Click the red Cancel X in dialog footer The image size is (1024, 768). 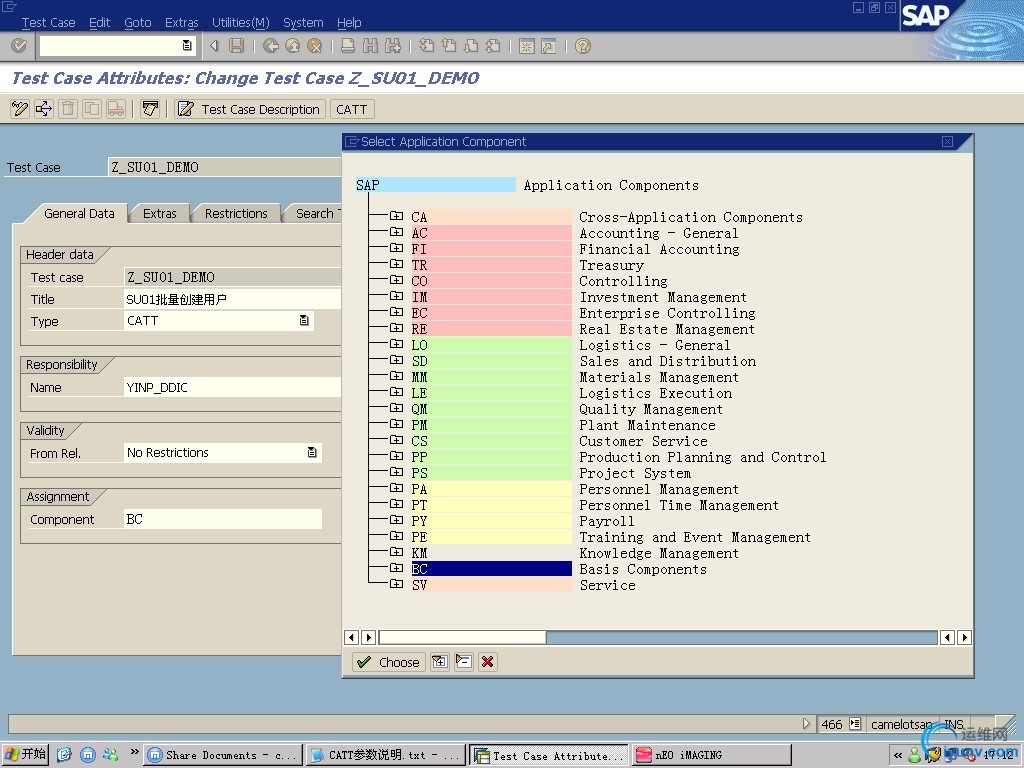pos(487,662)
